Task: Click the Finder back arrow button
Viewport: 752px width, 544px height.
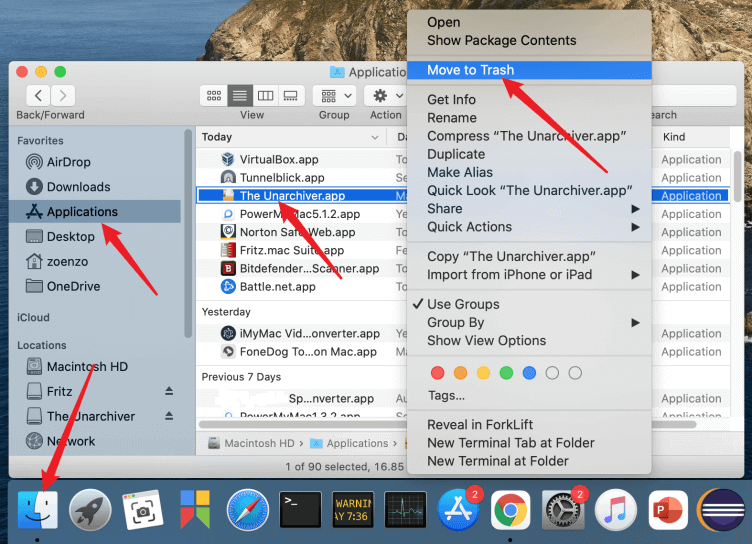Action: click(x=38, y=95)
